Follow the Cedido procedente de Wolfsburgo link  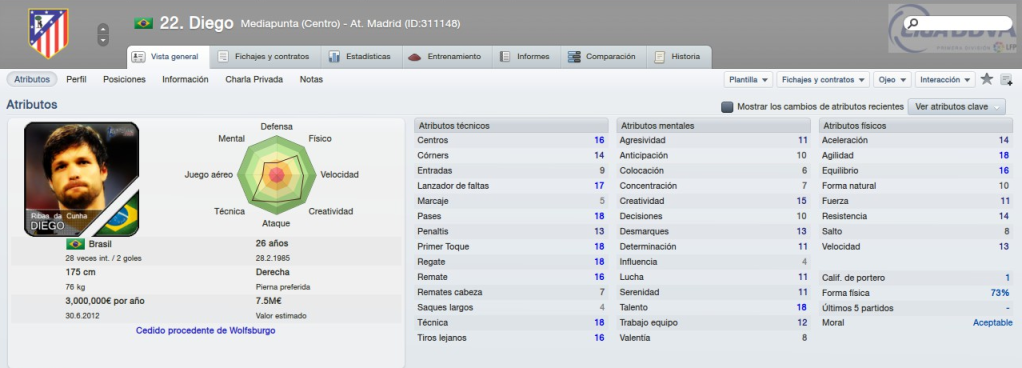pyautogui.click(x=205, y=330)
